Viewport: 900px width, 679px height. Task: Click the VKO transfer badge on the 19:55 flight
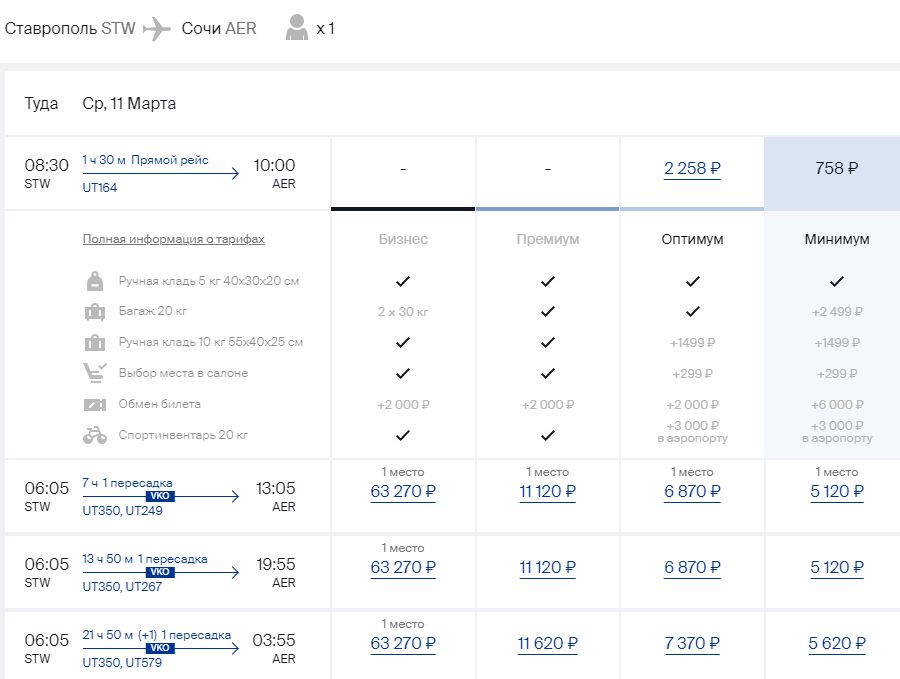160,572
